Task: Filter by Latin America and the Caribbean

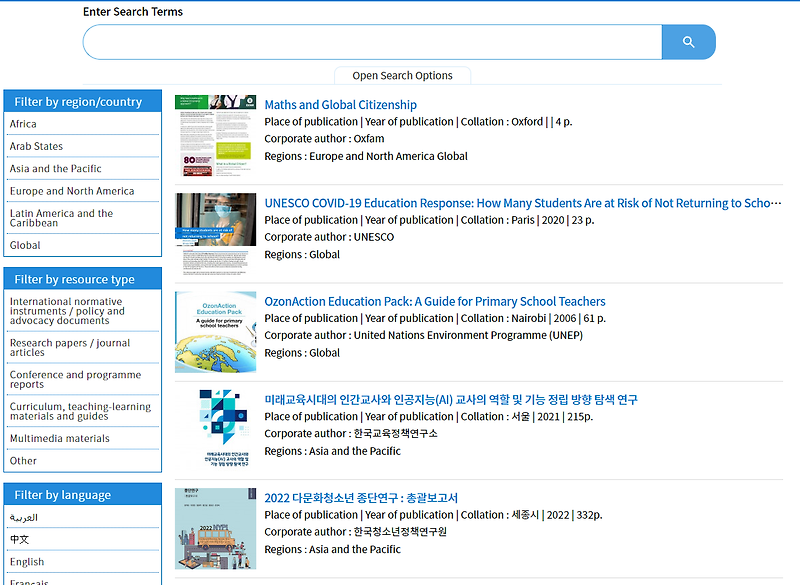Action: coord(83,218)
